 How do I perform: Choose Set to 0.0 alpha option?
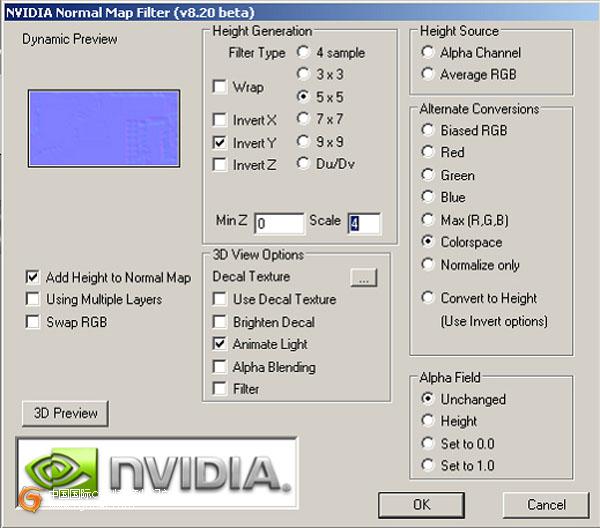[x=427, y=443]
